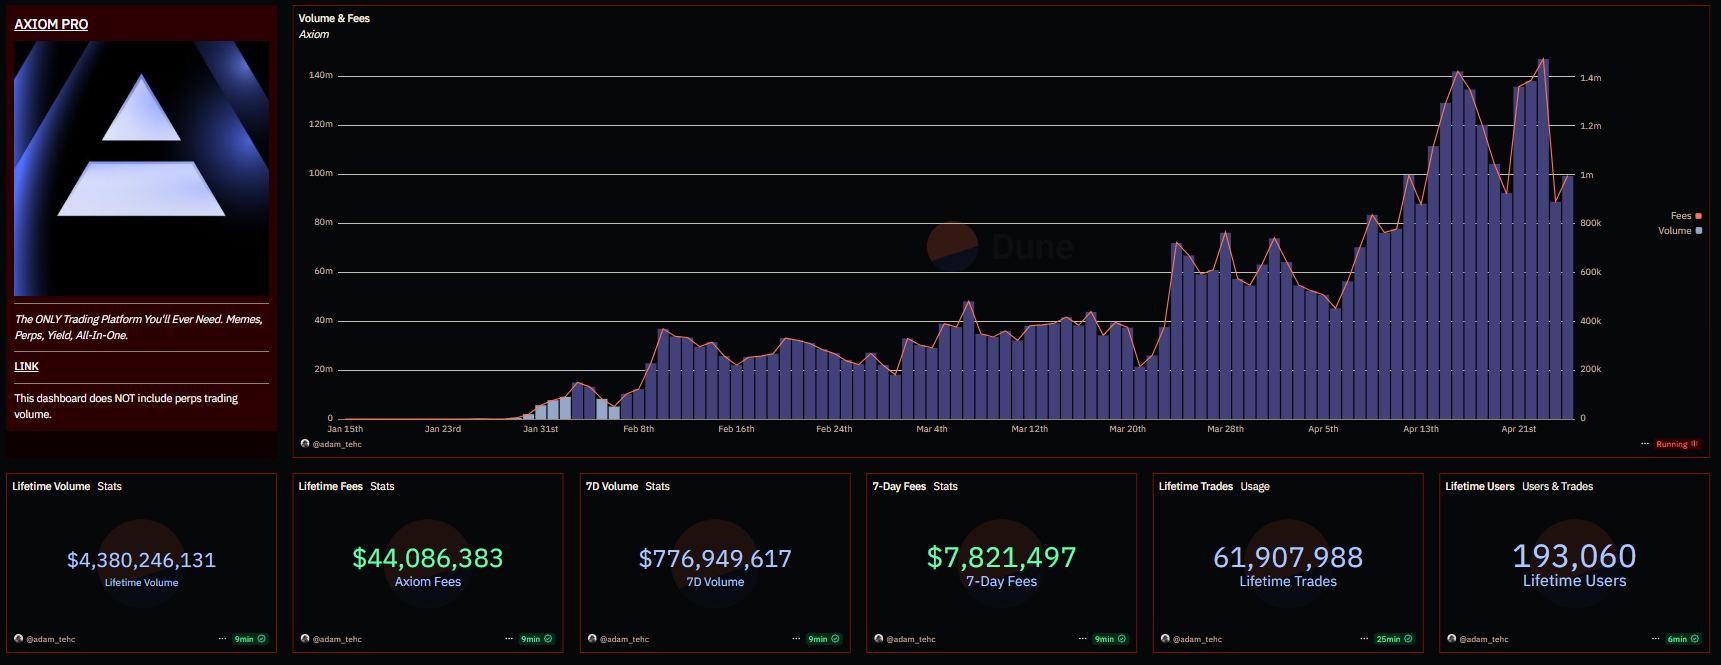This screenshot has width=1721, height=665.
Task: Open the Users & Trades query link
Action: pyautogui.click(x=1557, y=487)
